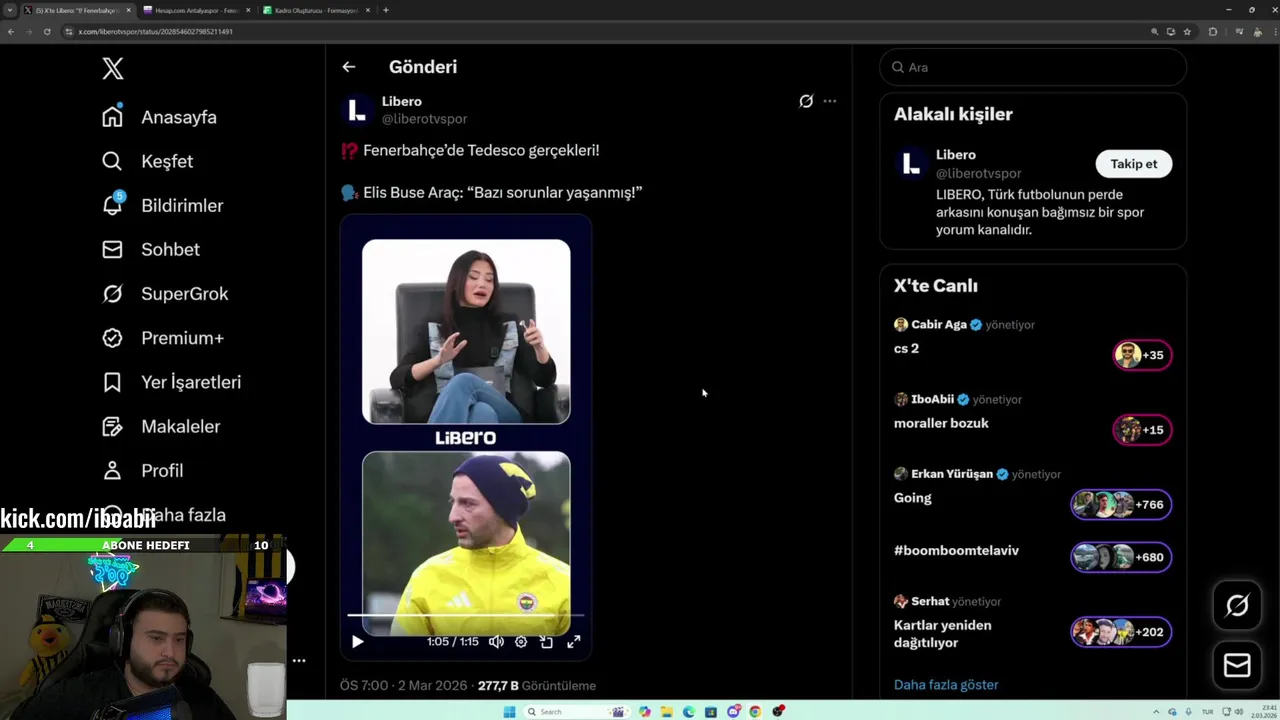Open the Sohbet messages page
Screen dimensions: 1280x720
point(151,249)
